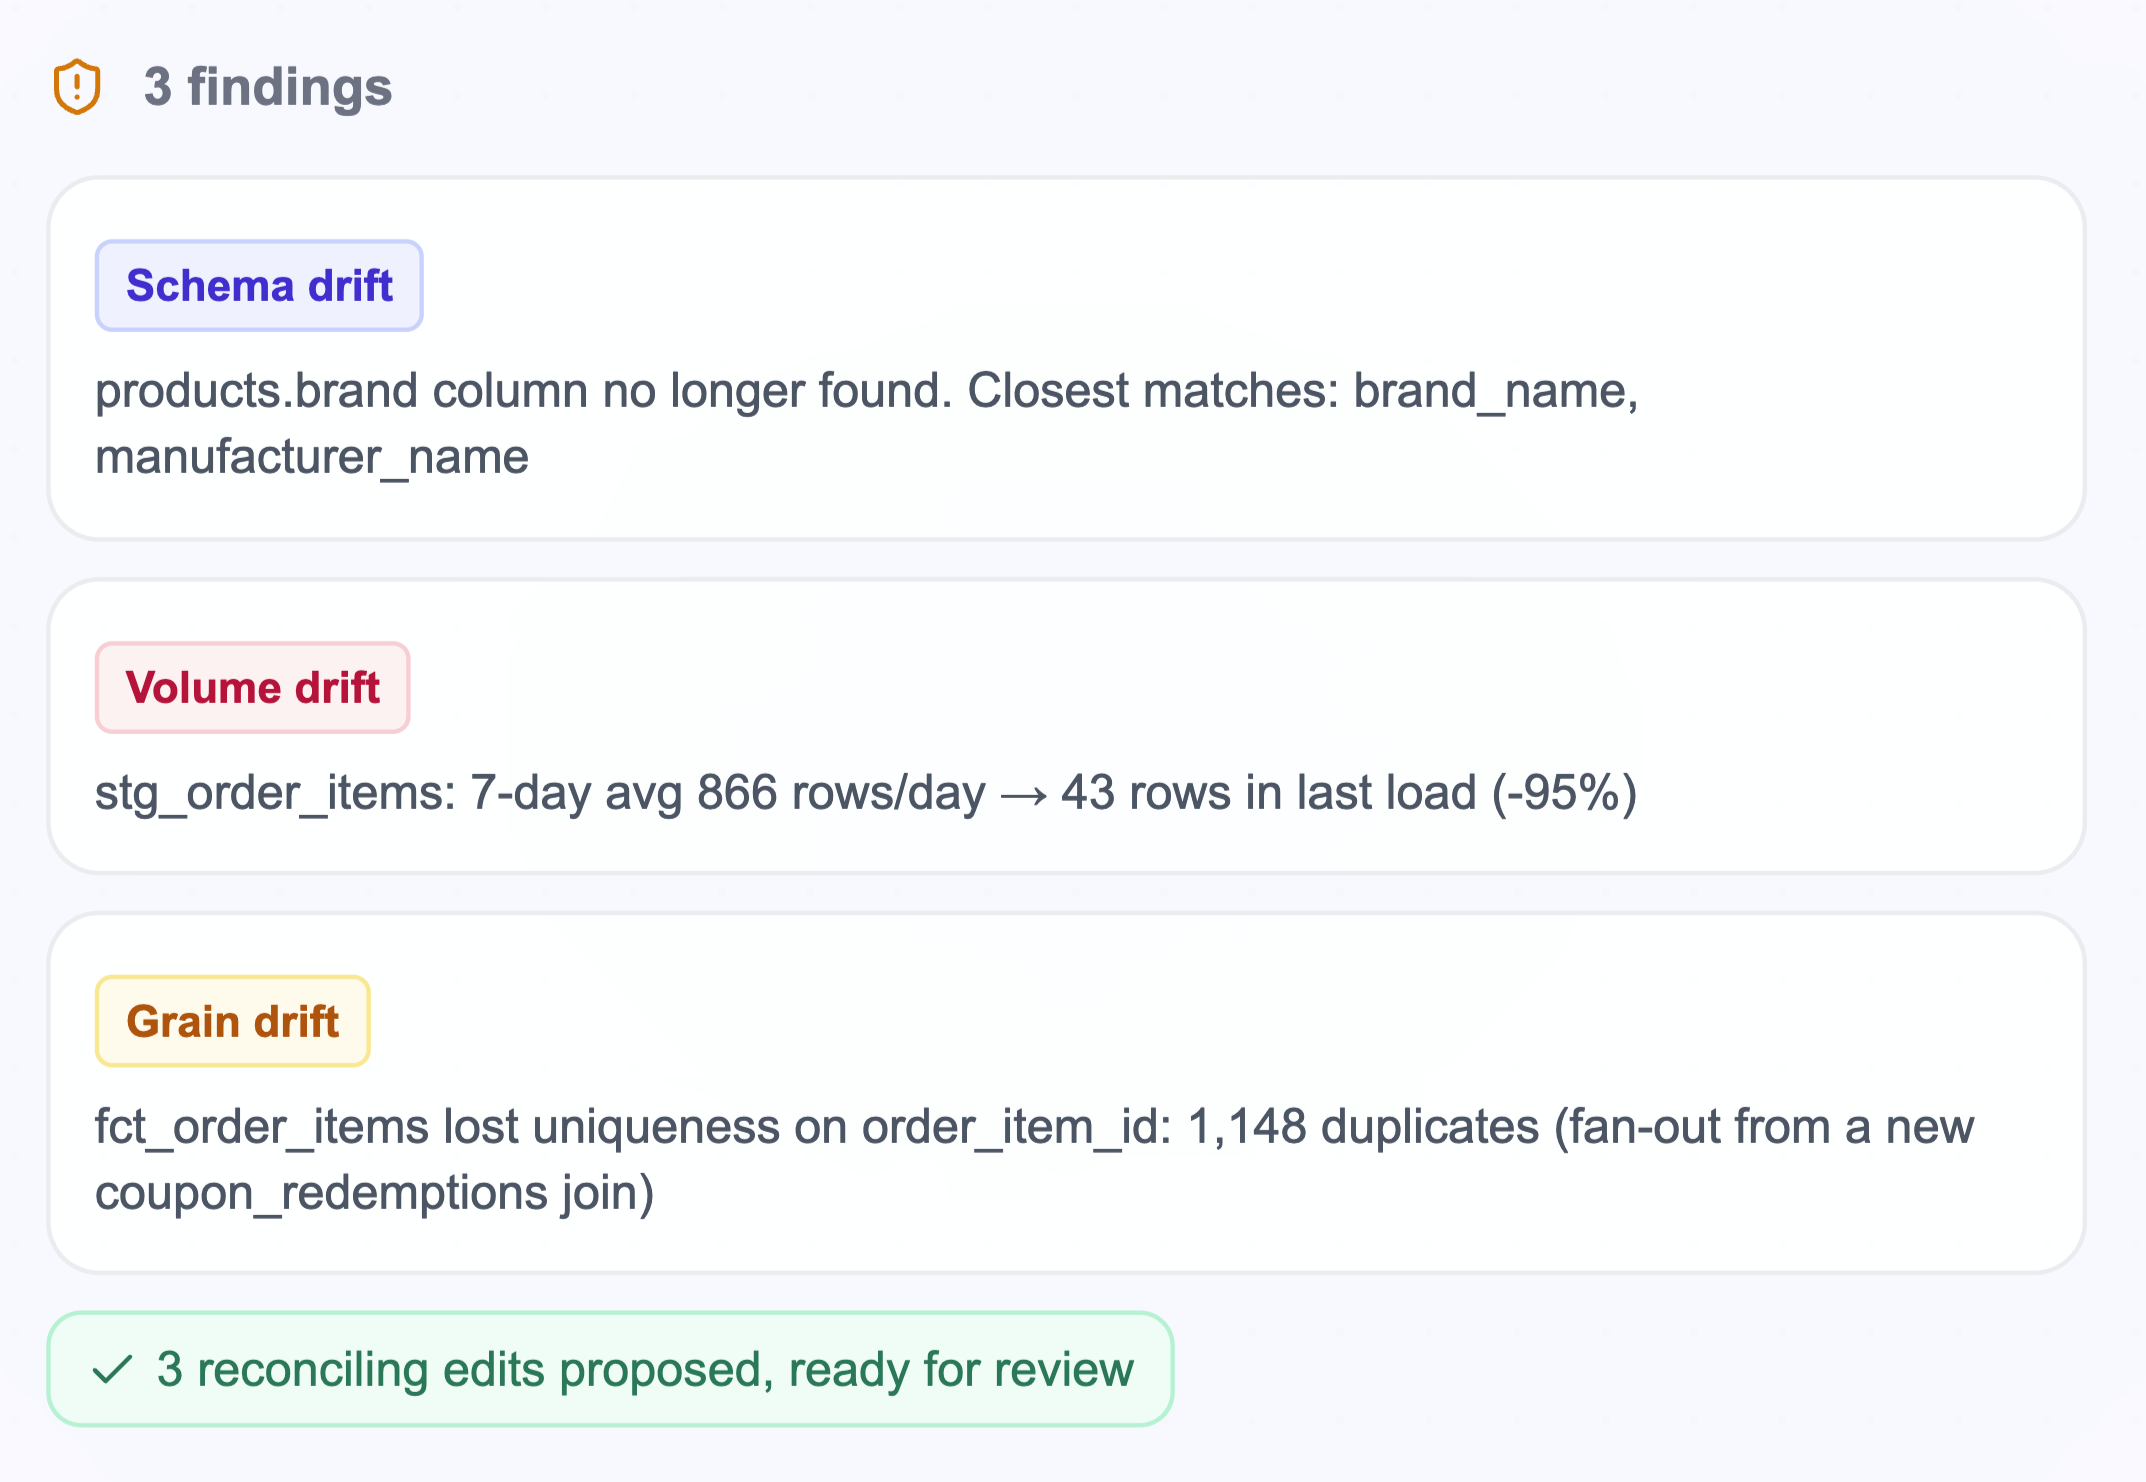The width and height of the screenshot is (2146, 1482).
Task: Click the 1,148 duplicates count
Action: click(x=1363, y=1127)
